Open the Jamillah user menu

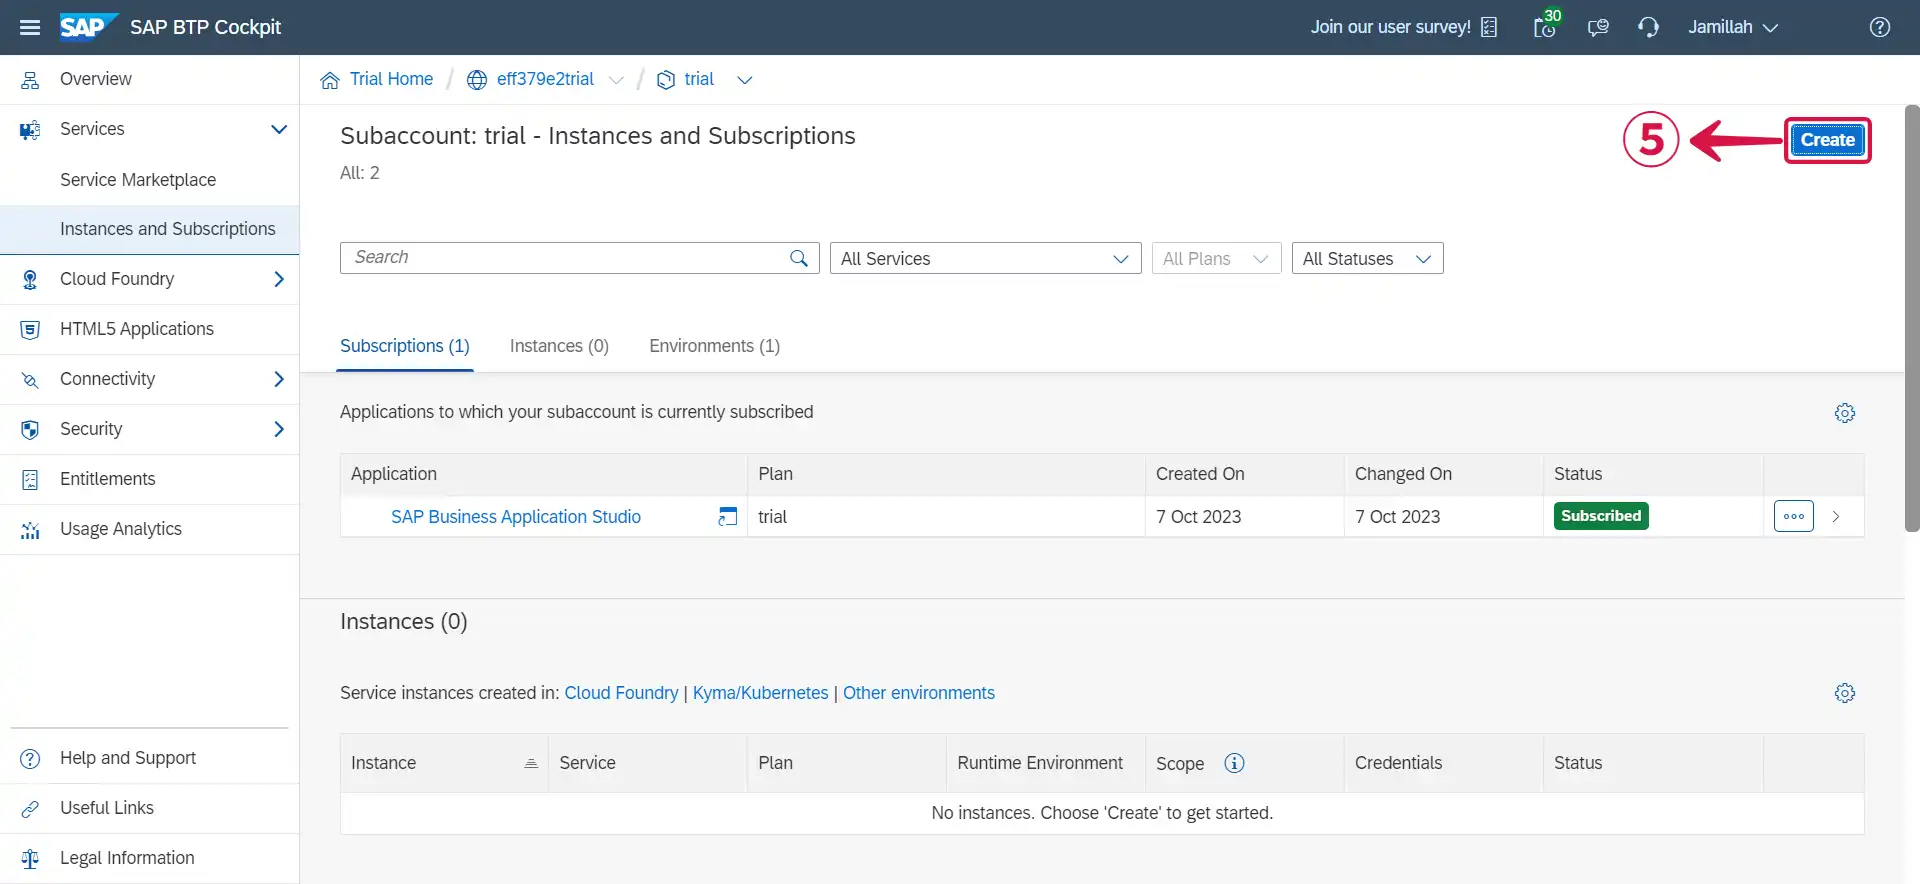(1733, 27)
